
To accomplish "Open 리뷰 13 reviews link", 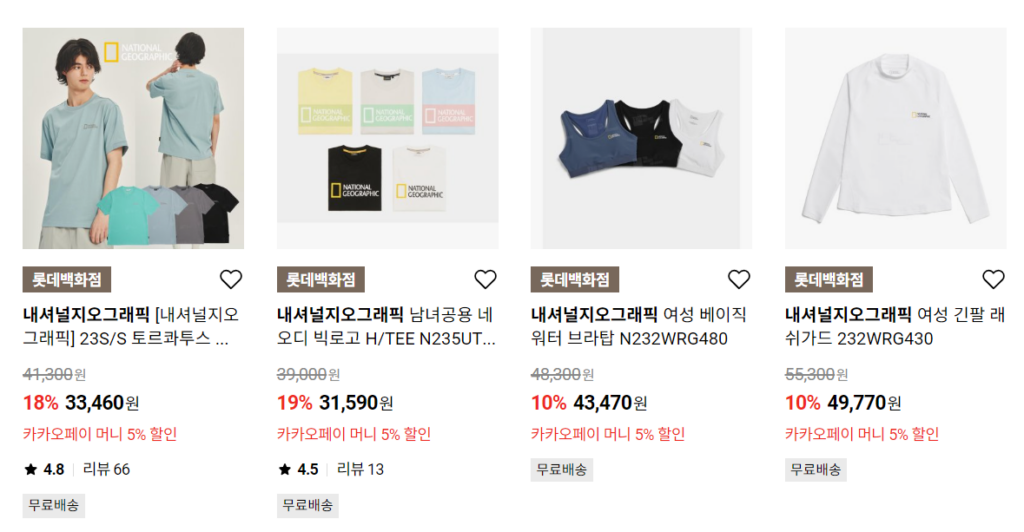I will (360, 469).
